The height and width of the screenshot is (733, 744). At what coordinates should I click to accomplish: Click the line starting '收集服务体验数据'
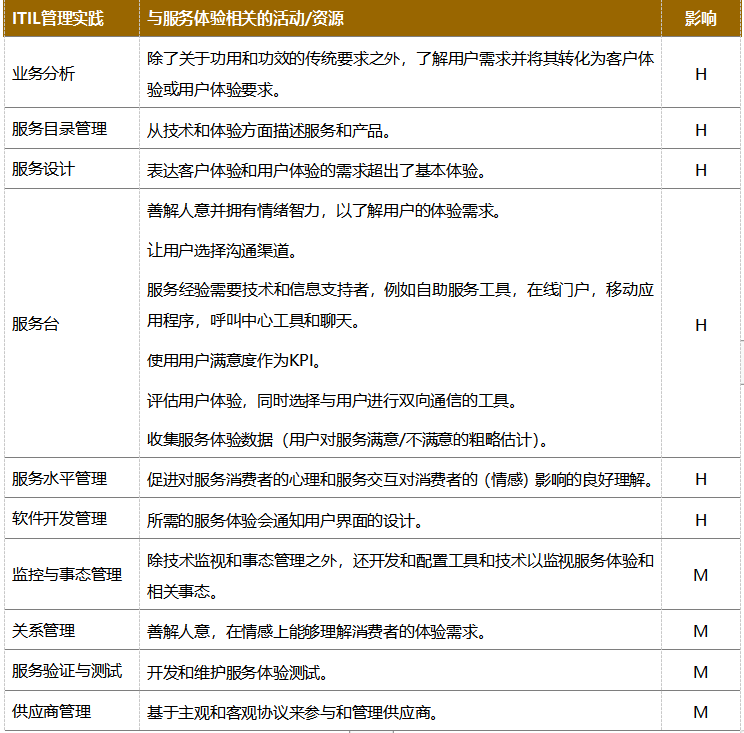[348, 439]
